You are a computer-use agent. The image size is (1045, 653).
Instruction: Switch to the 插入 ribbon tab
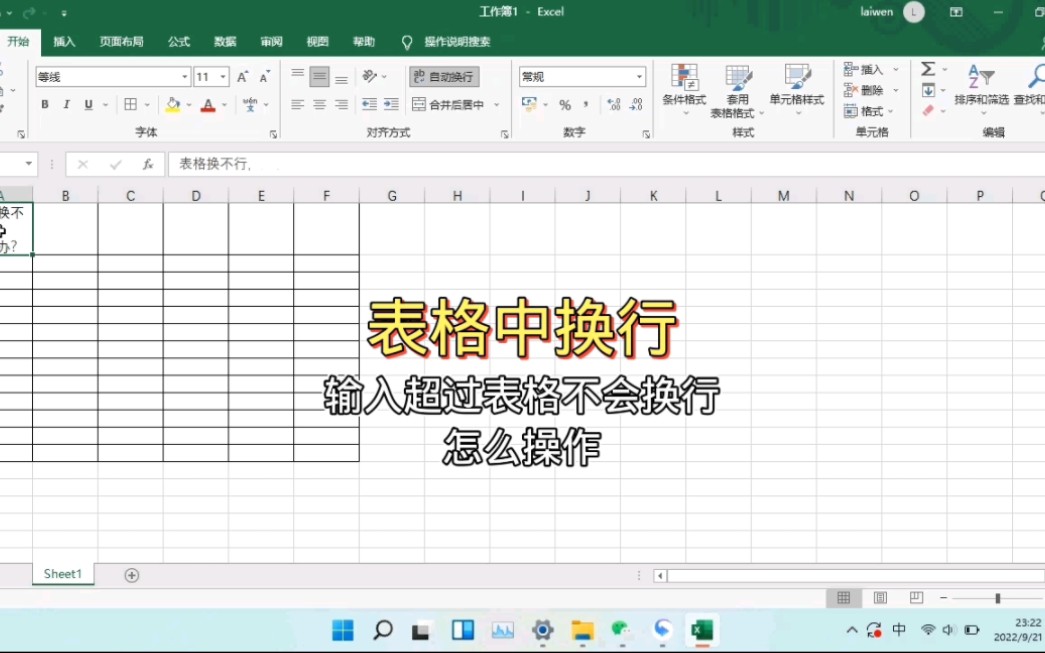63,41
